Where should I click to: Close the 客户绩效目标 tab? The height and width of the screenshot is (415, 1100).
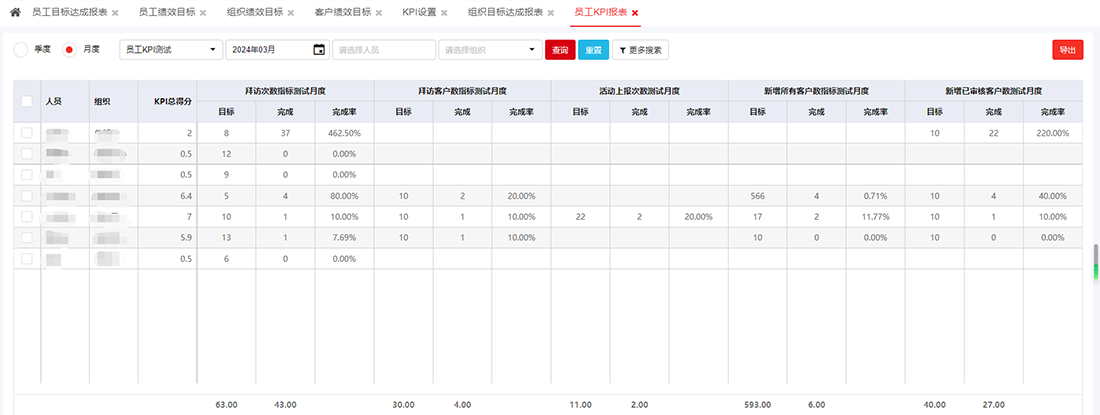pyautogui.click(x=379, y=13)
